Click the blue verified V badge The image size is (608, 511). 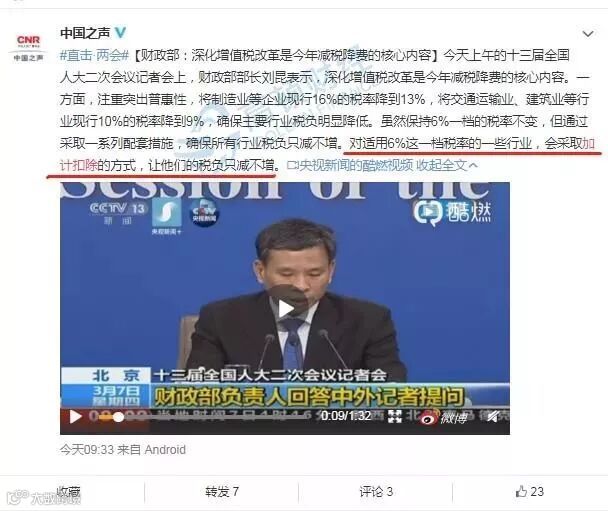[x=120, y=33]
